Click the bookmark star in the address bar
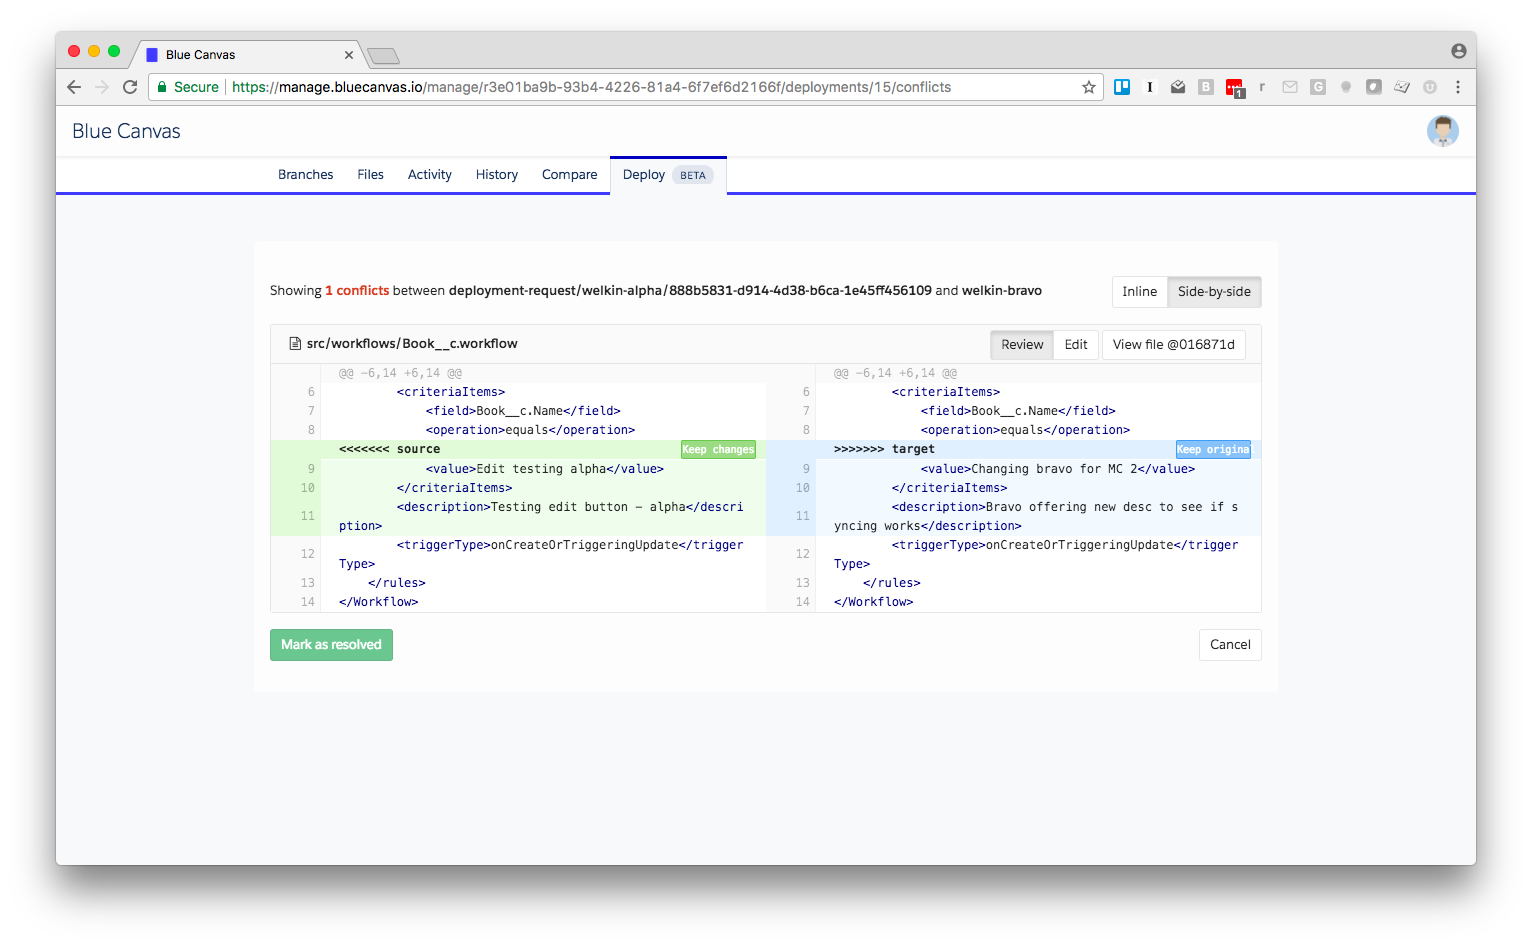This screenshot has width=1532, height=945. click(x=1088, y=87)
